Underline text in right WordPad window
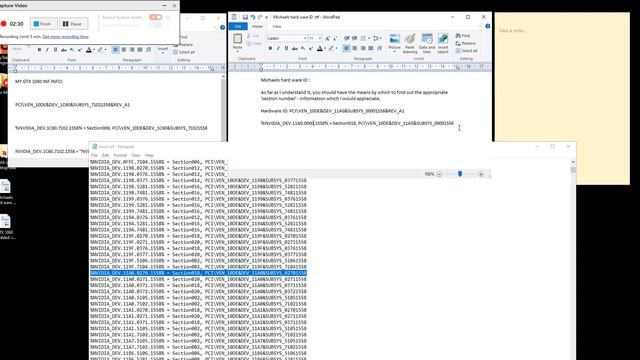This screenshot has width=640, height=360. pos(287,49)
